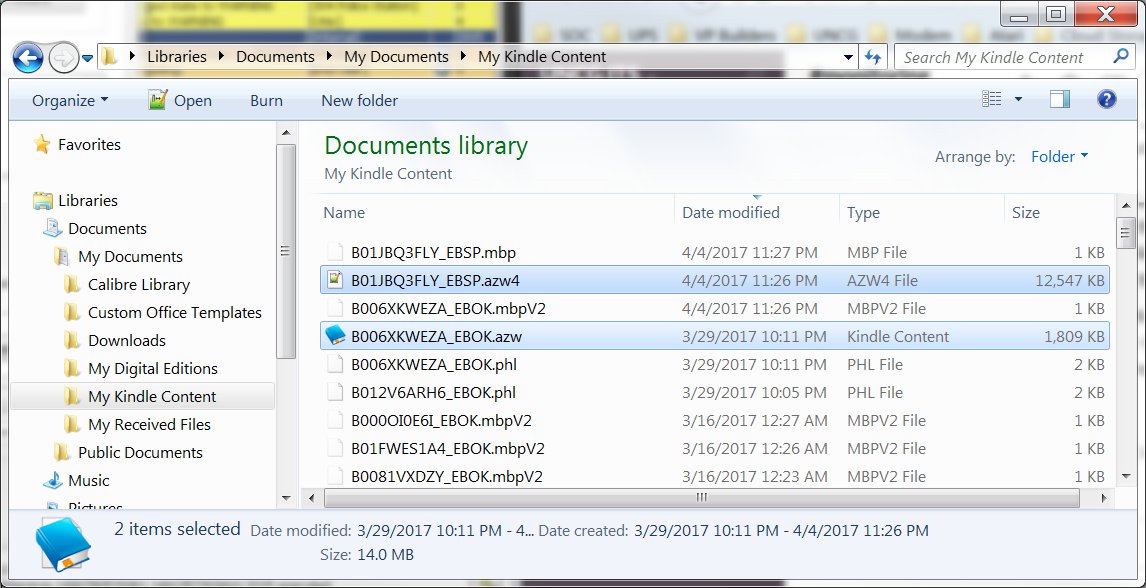Image resolution: width=1146 pixels, height=588 pixels.
Task: Show the preview pane
Action: point(1060,99)
